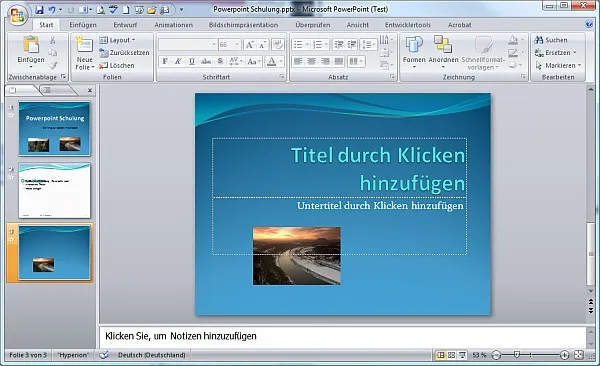600x366 pixels.
Task: Save the presentation via quick access toolbar
Action: (39, 10)
